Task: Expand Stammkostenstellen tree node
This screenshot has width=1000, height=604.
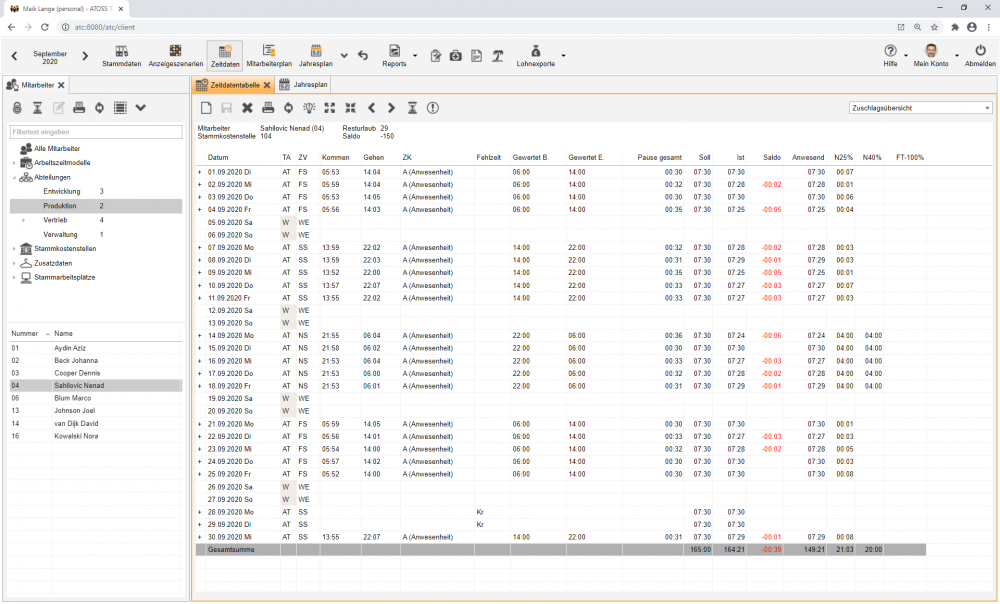Action: 14,249
